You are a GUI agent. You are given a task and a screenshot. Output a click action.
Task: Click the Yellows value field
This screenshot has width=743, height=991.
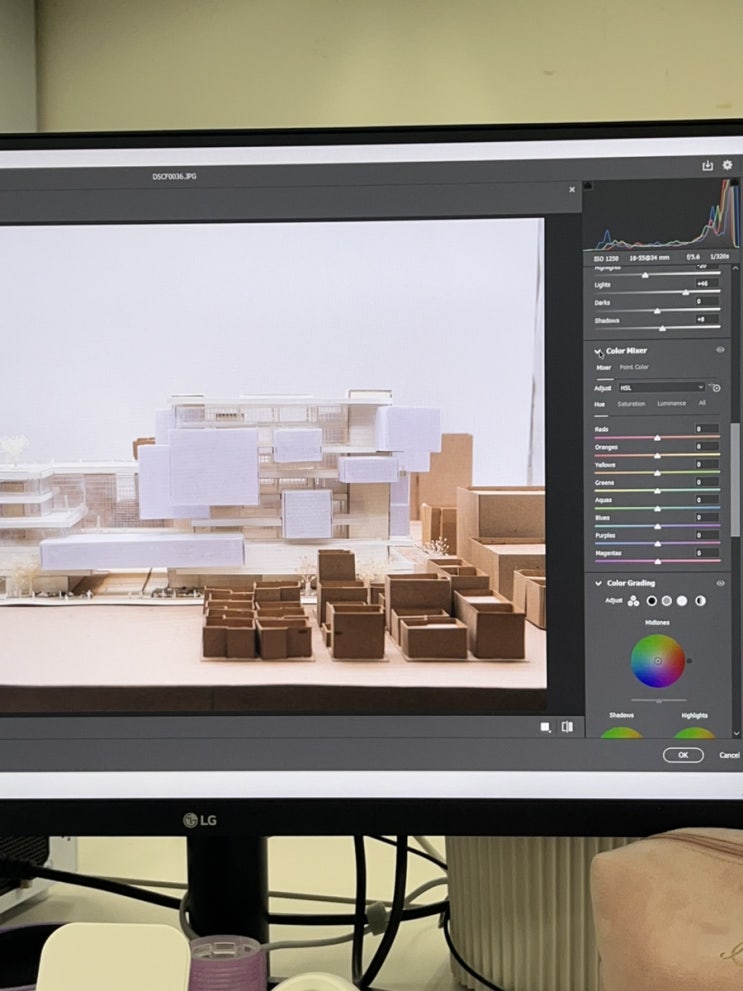tap(706, 464)
